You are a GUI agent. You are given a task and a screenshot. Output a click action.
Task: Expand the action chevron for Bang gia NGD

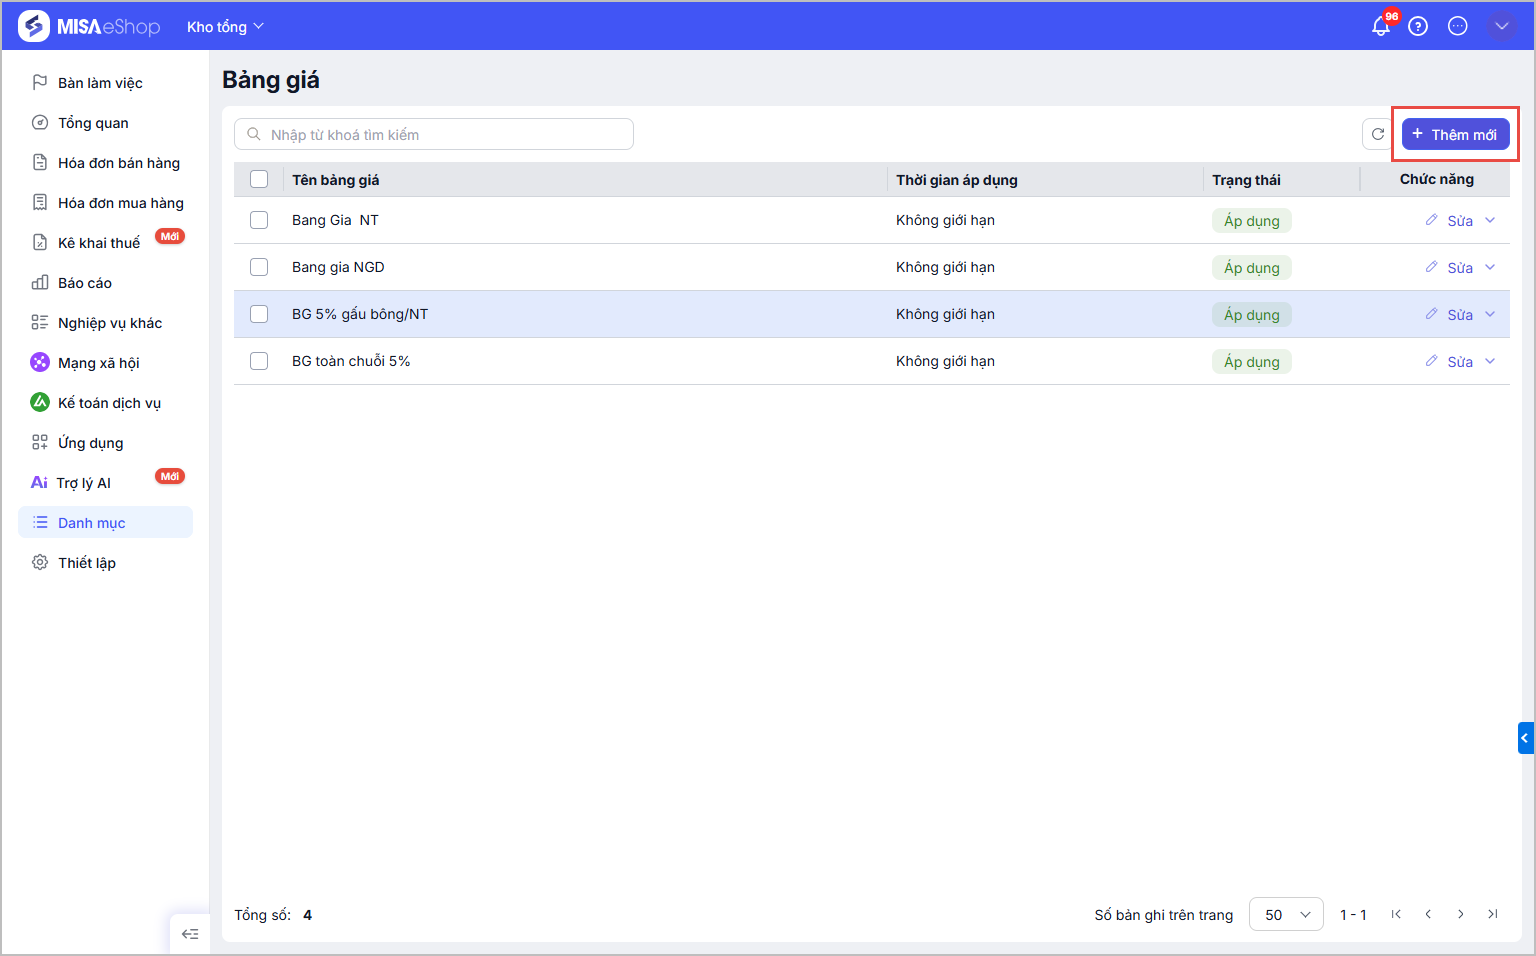tap(1490, 267)
